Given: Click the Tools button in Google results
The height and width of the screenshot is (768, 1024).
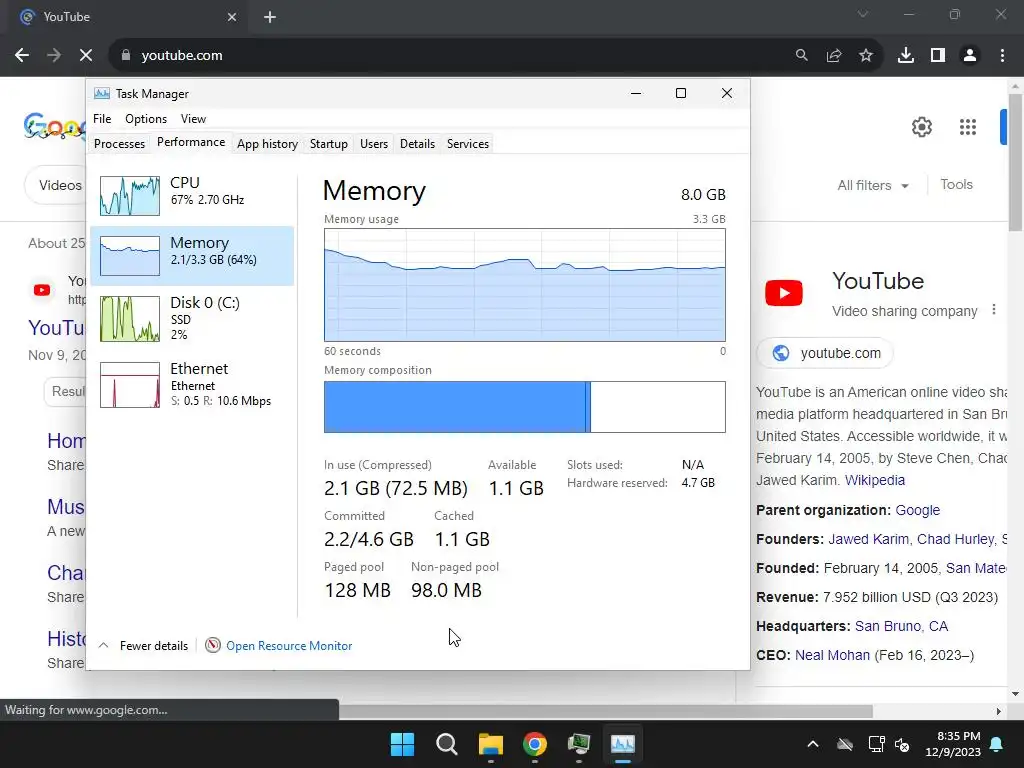Looking at the screenshot, I should (956, 184).
